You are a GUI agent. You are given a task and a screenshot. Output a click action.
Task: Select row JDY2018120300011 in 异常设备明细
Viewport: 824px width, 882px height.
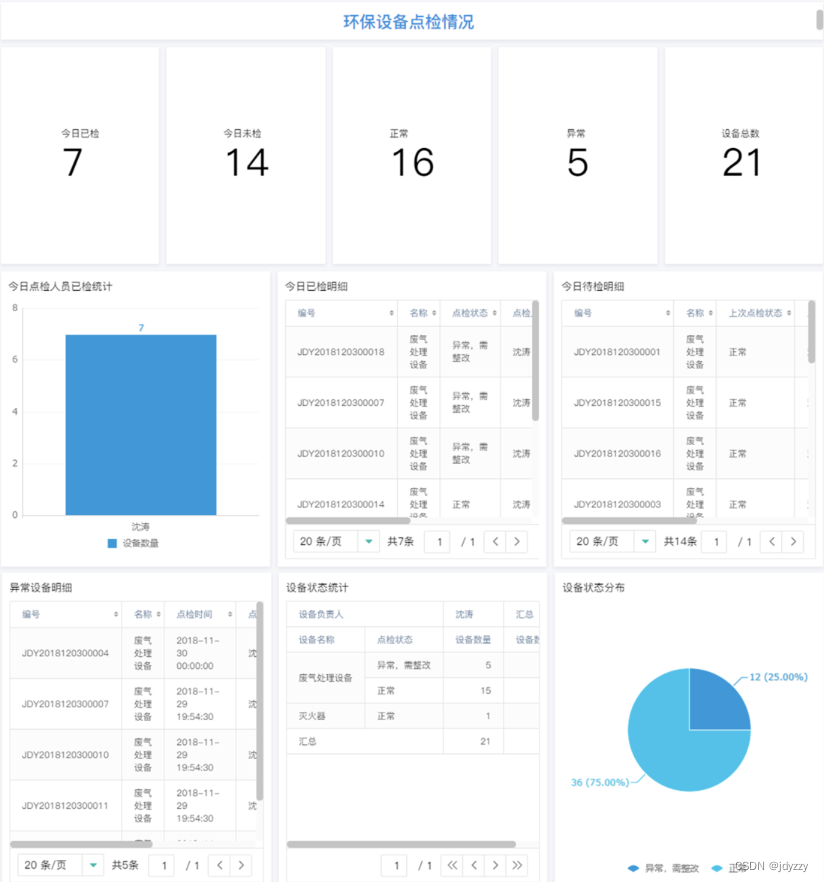click(133, 806)
